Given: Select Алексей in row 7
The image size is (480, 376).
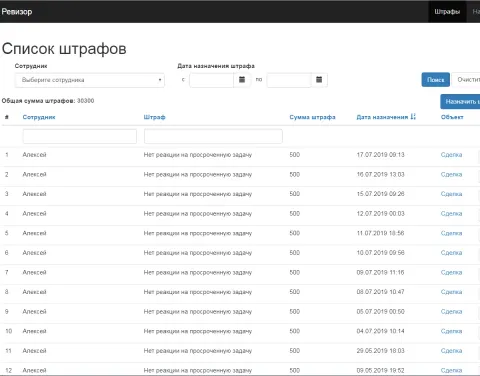Looking at the screenshot, I should tap(34, 272).
